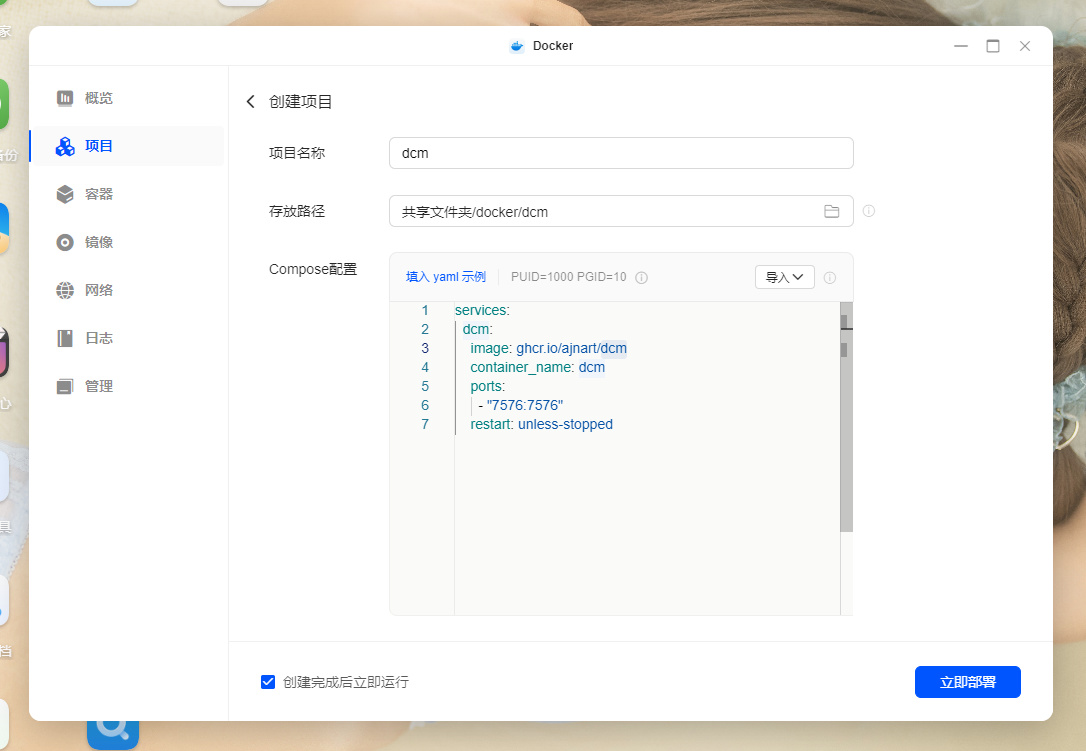This screenshot has width=1086, height=751.
Task: Browse folder icon in 存放路径 field
Action: pyautogui.click(x=832, y=211)
